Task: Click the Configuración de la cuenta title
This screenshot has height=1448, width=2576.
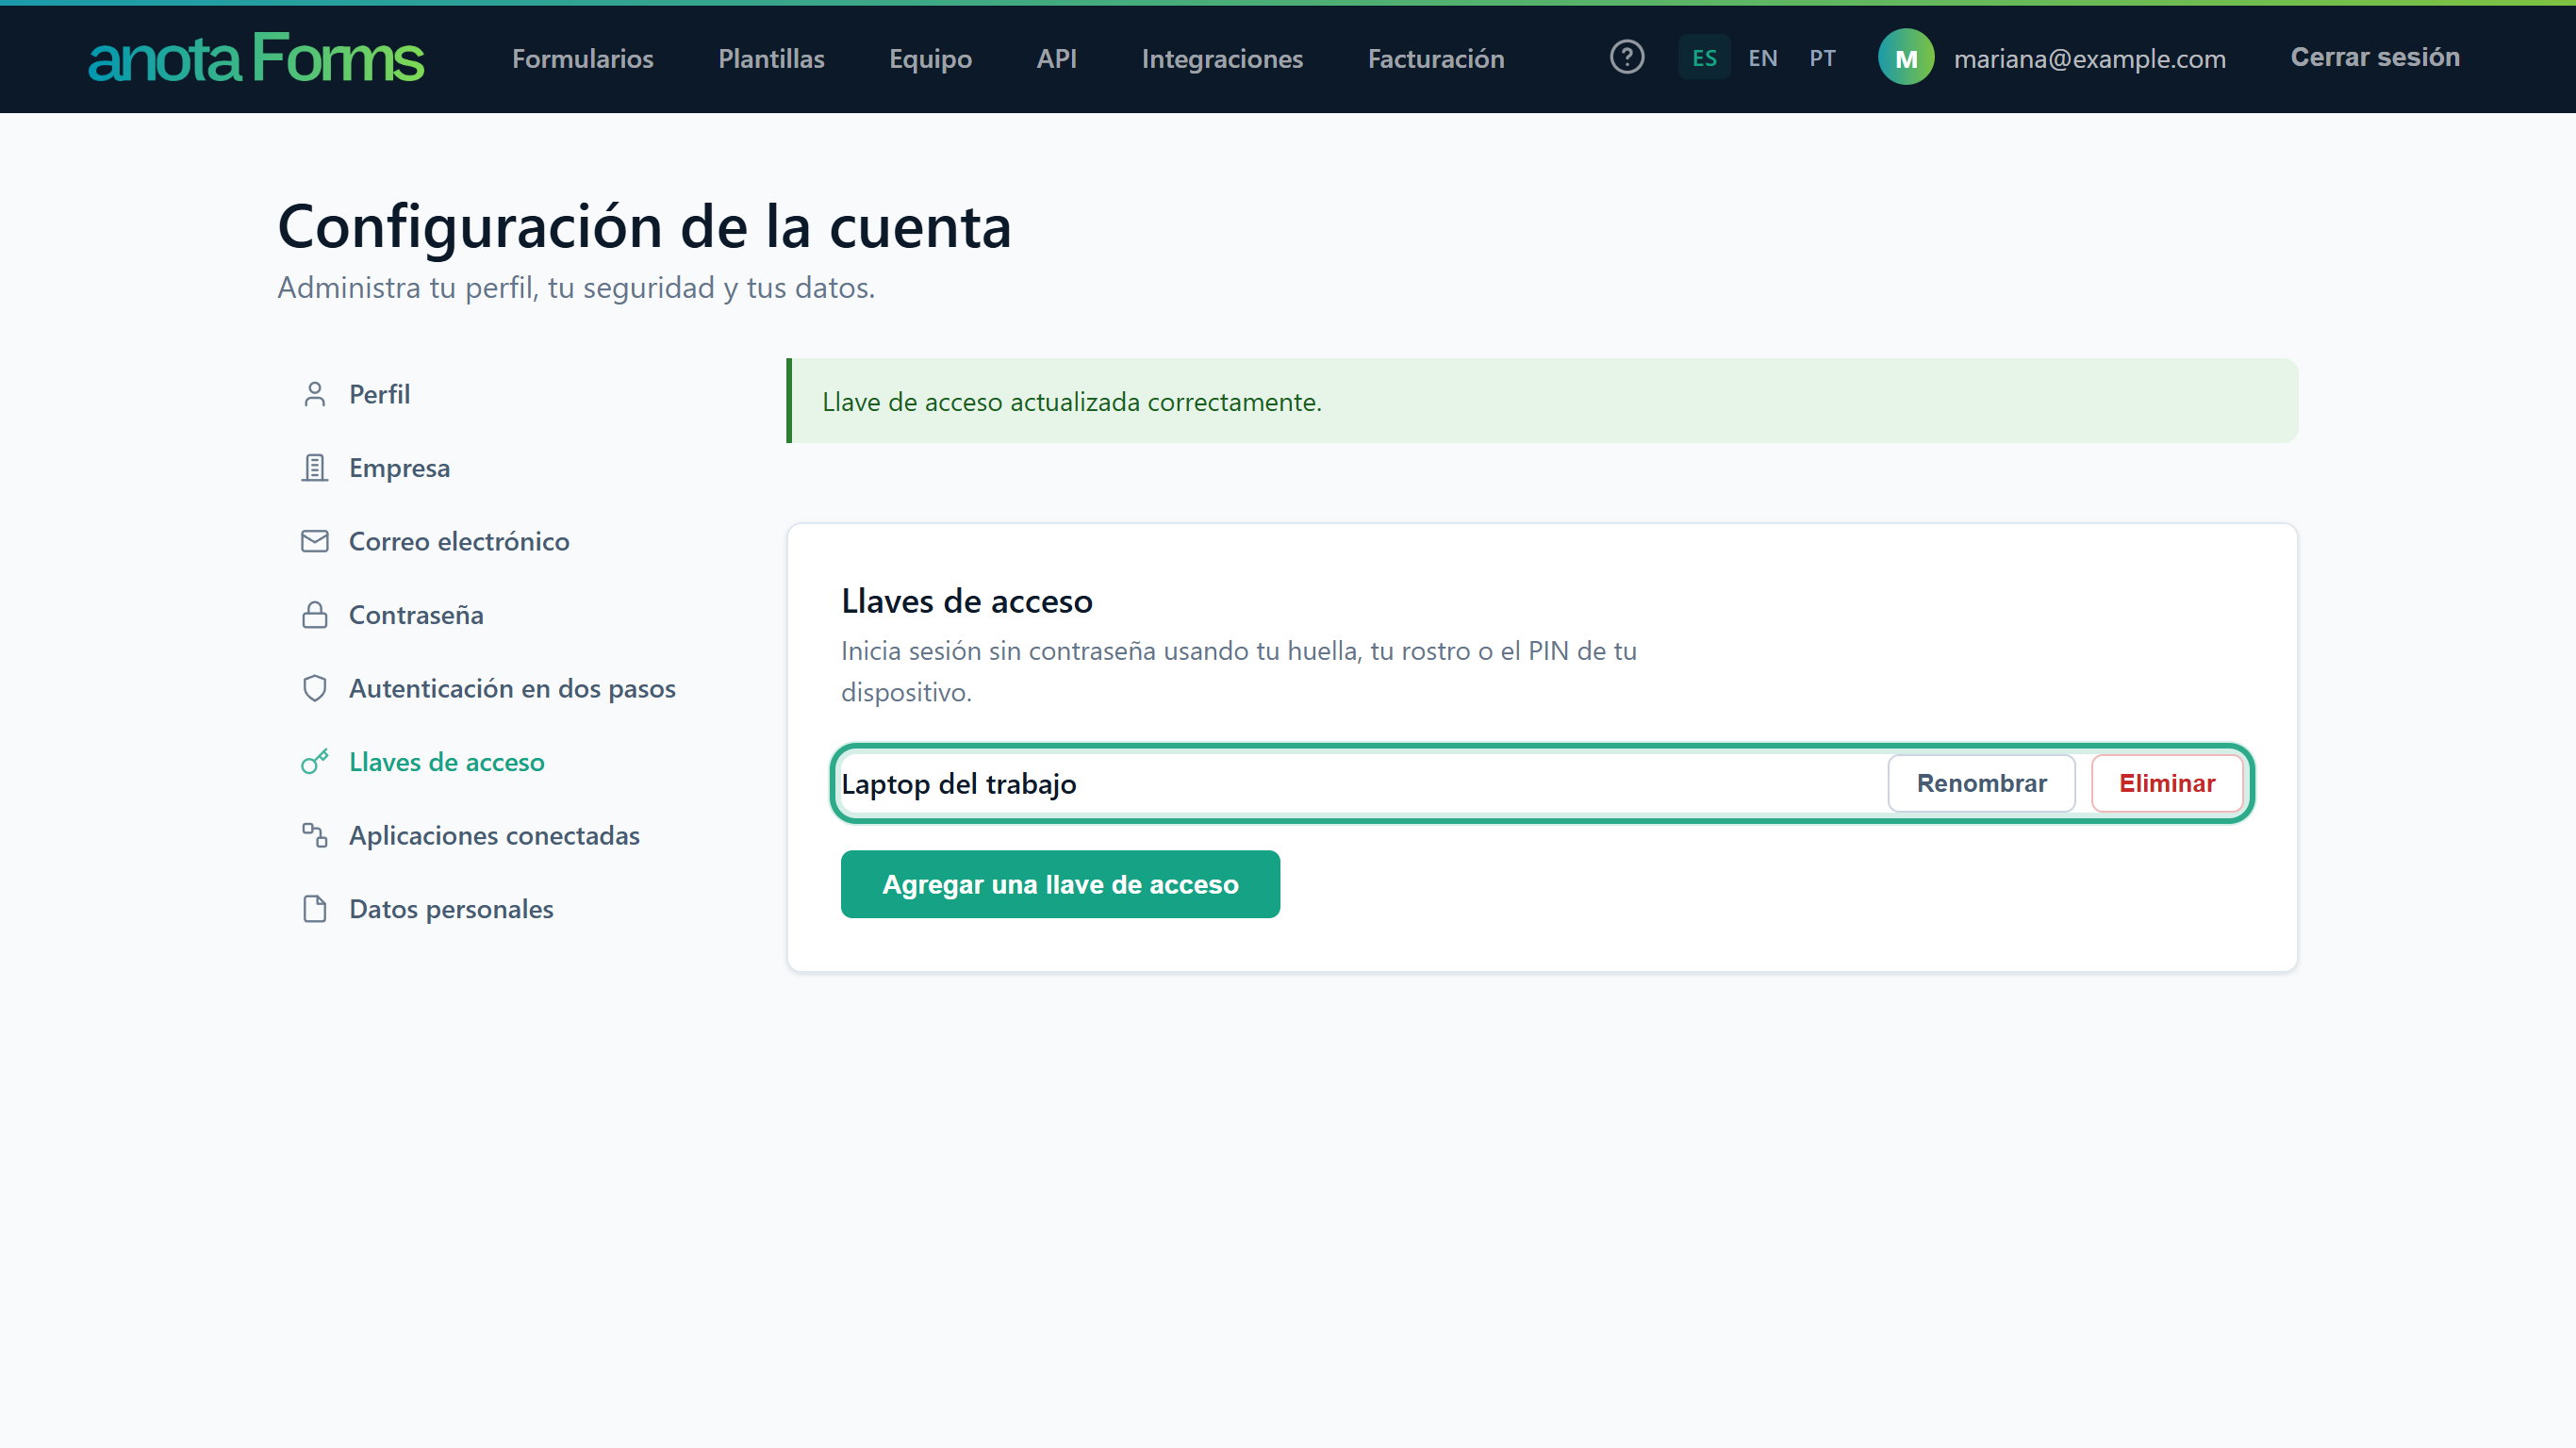Action: click(x=644, y=226)
